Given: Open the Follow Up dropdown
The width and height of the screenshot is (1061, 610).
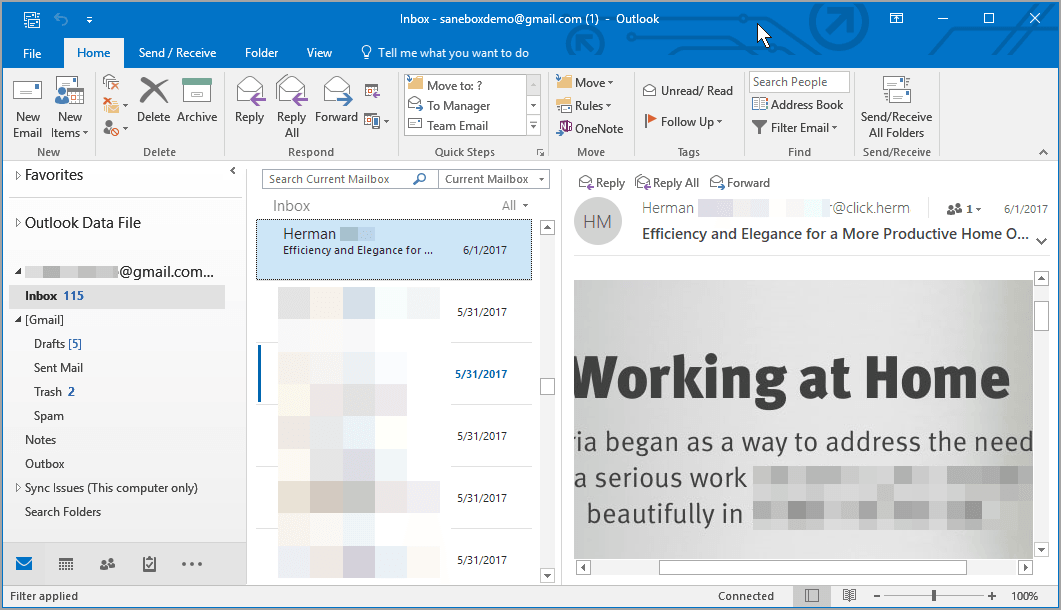Looking at the screenshot, I should (683, 122).
